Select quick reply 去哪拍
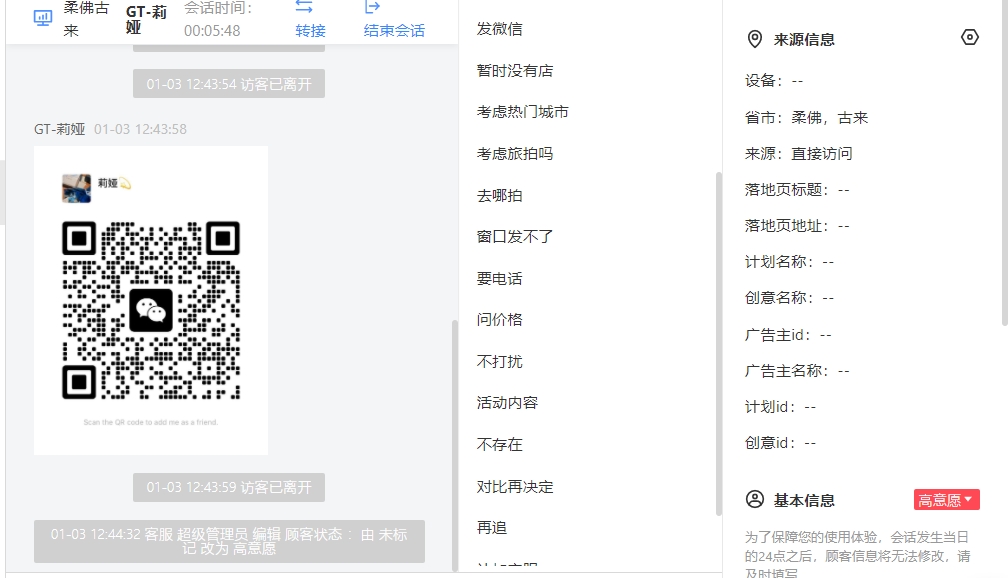 point(500,195)
